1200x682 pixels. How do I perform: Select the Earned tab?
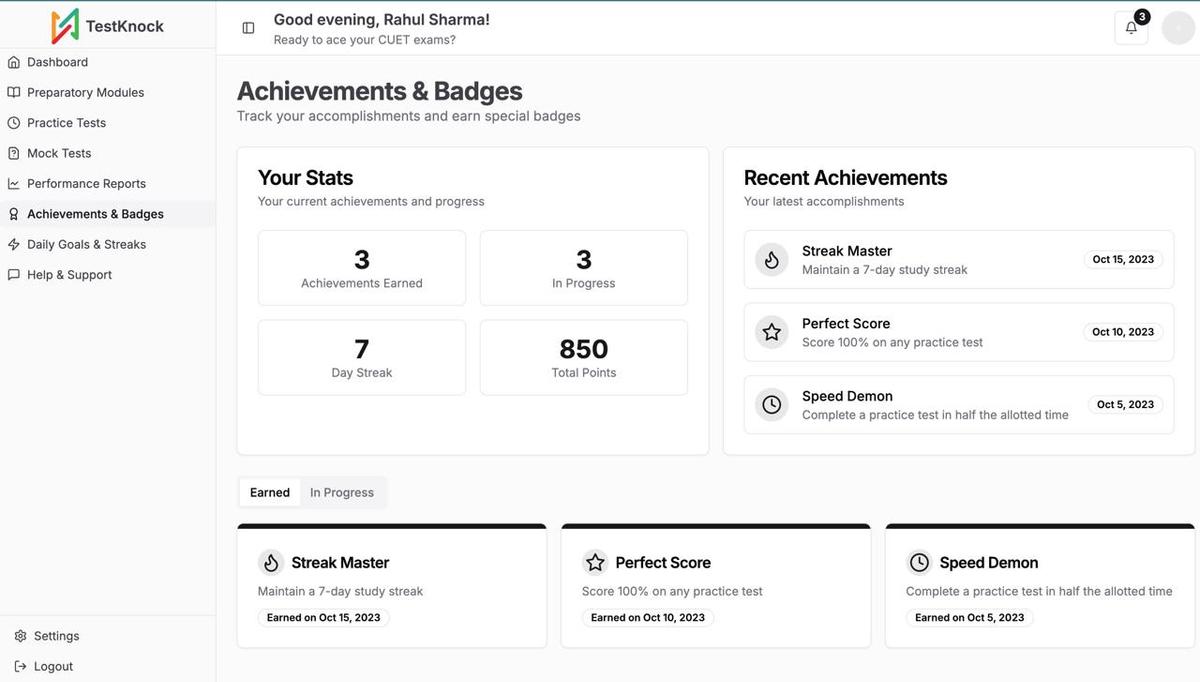click(269, 492)
